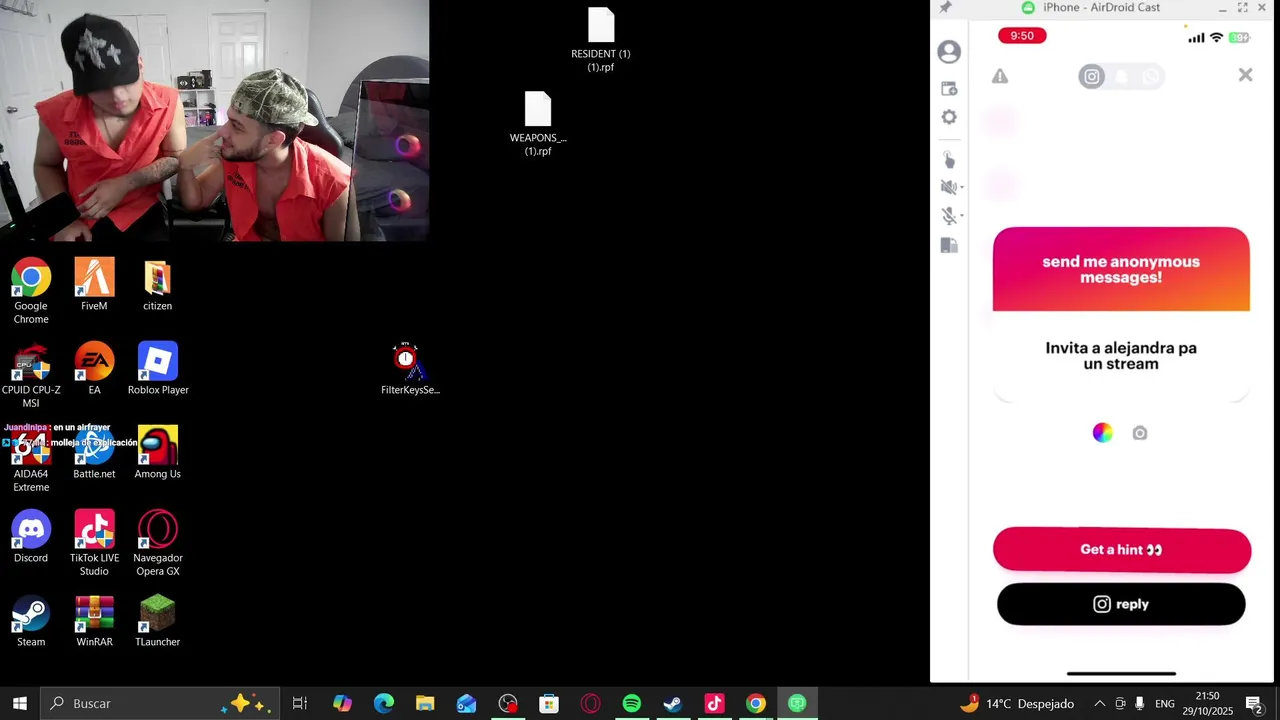Screen dimensions: 1280x720
Task: Click the system tray microphone icon
Action: click(x=1139, y=703)
